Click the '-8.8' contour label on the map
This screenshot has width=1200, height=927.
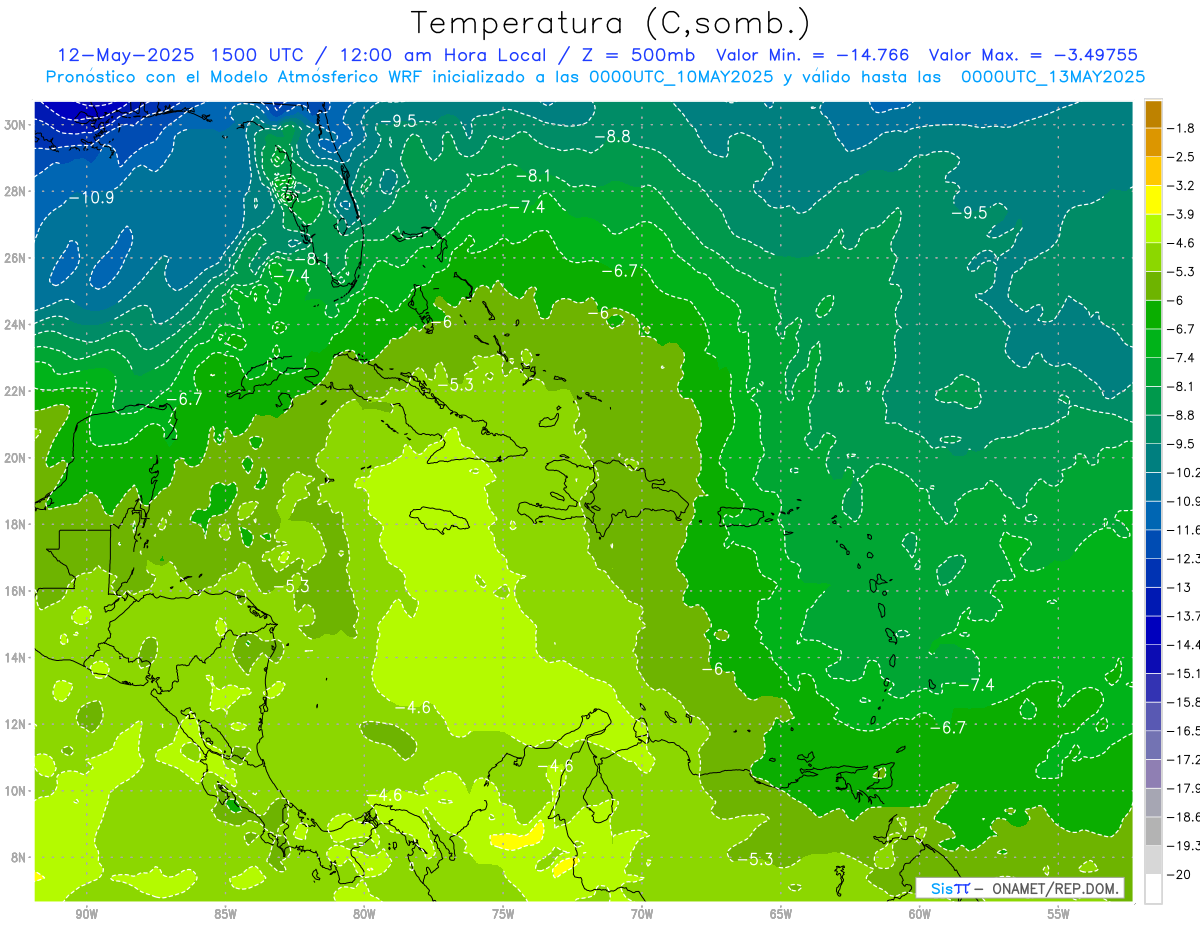click(x=612, y=137)
